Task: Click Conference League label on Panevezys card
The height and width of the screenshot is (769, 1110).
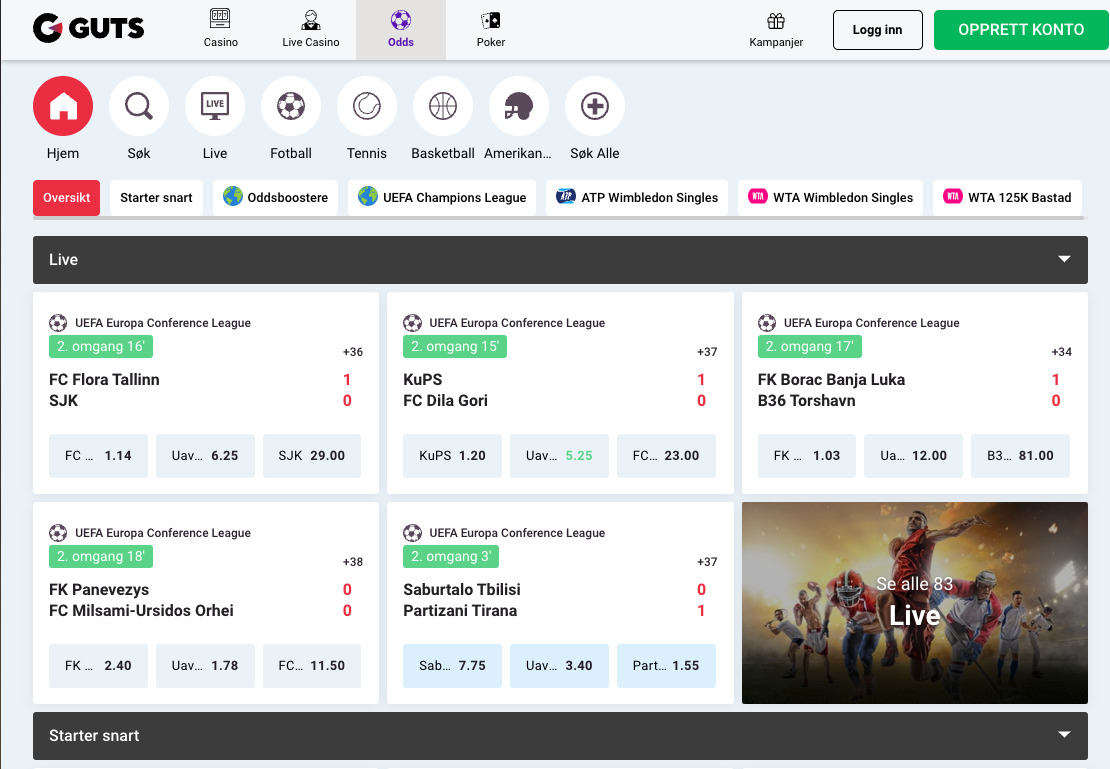Action: click(x=163, y=533)
